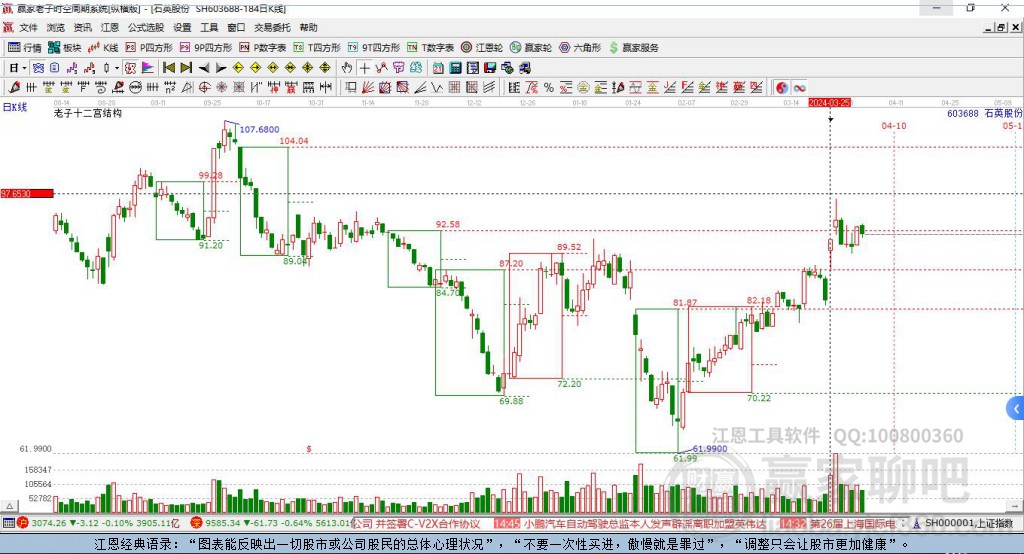Open 9P四方形 tool
The height and width of the screenshot is (554, 1024).
(206, 48)
